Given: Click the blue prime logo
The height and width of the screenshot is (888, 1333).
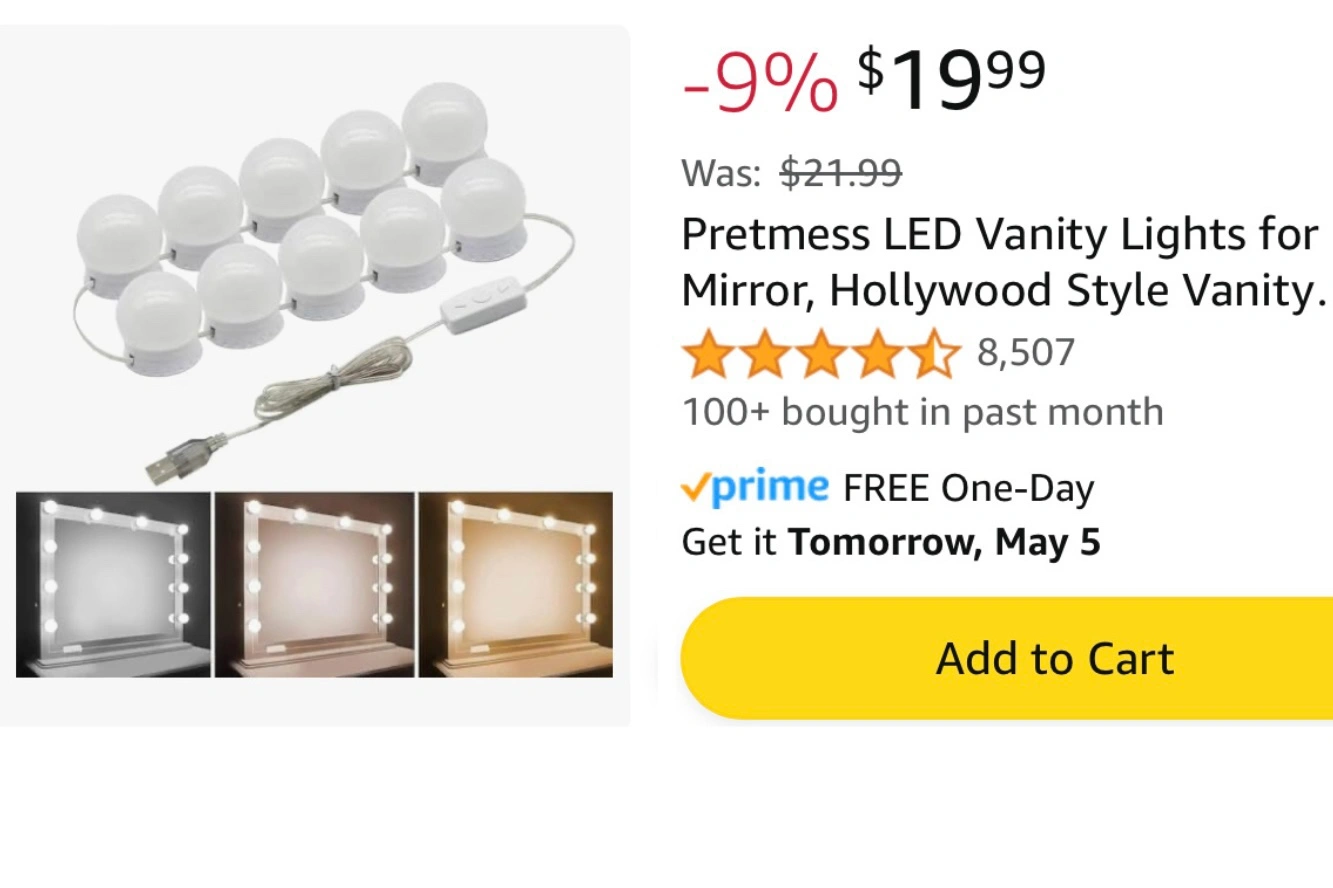Looking at the screenshot, I should click(770, 487).
